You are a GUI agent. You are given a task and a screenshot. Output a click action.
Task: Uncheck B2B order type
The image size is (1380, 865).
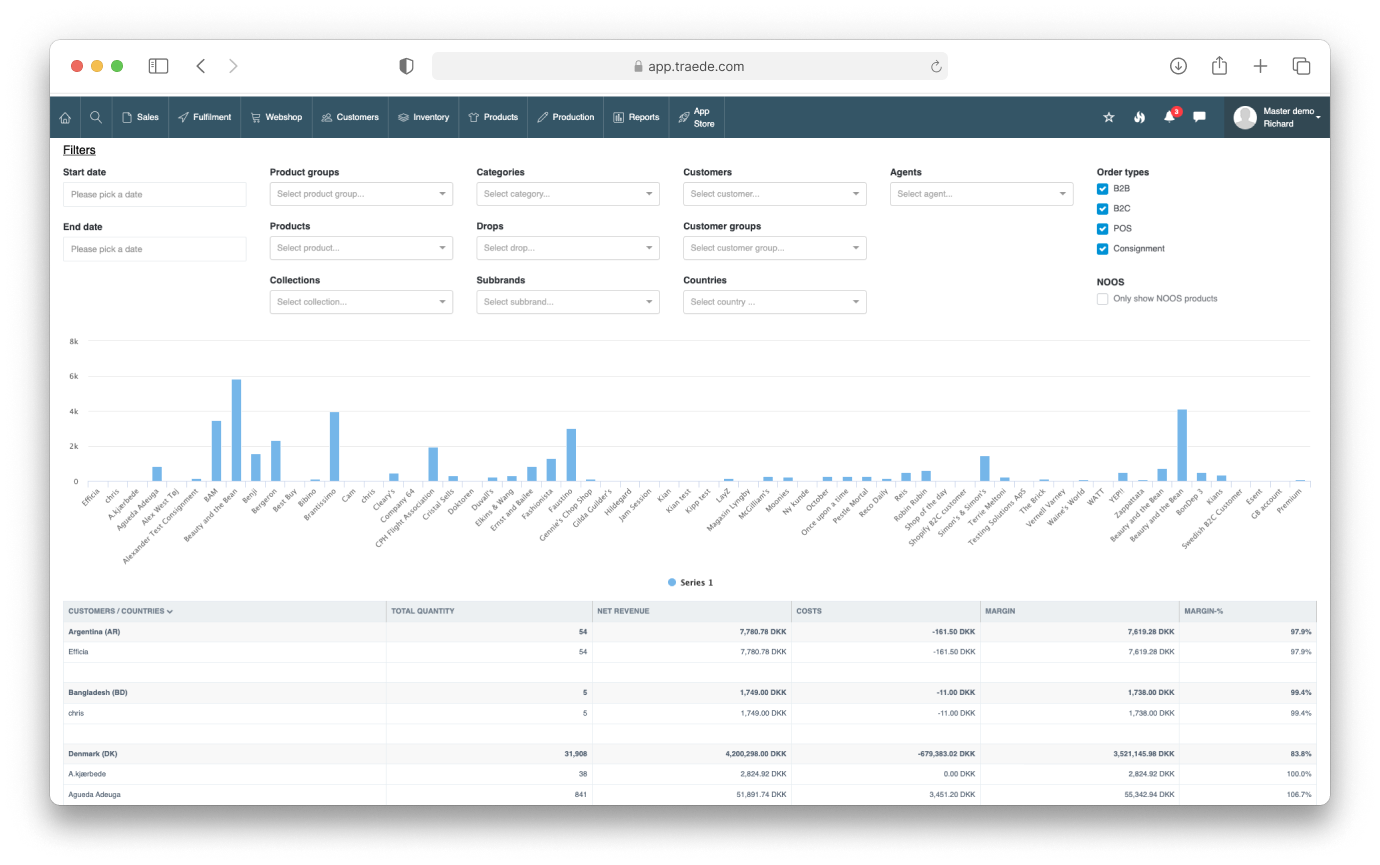pyautogui.click(x=1102, y=188)
